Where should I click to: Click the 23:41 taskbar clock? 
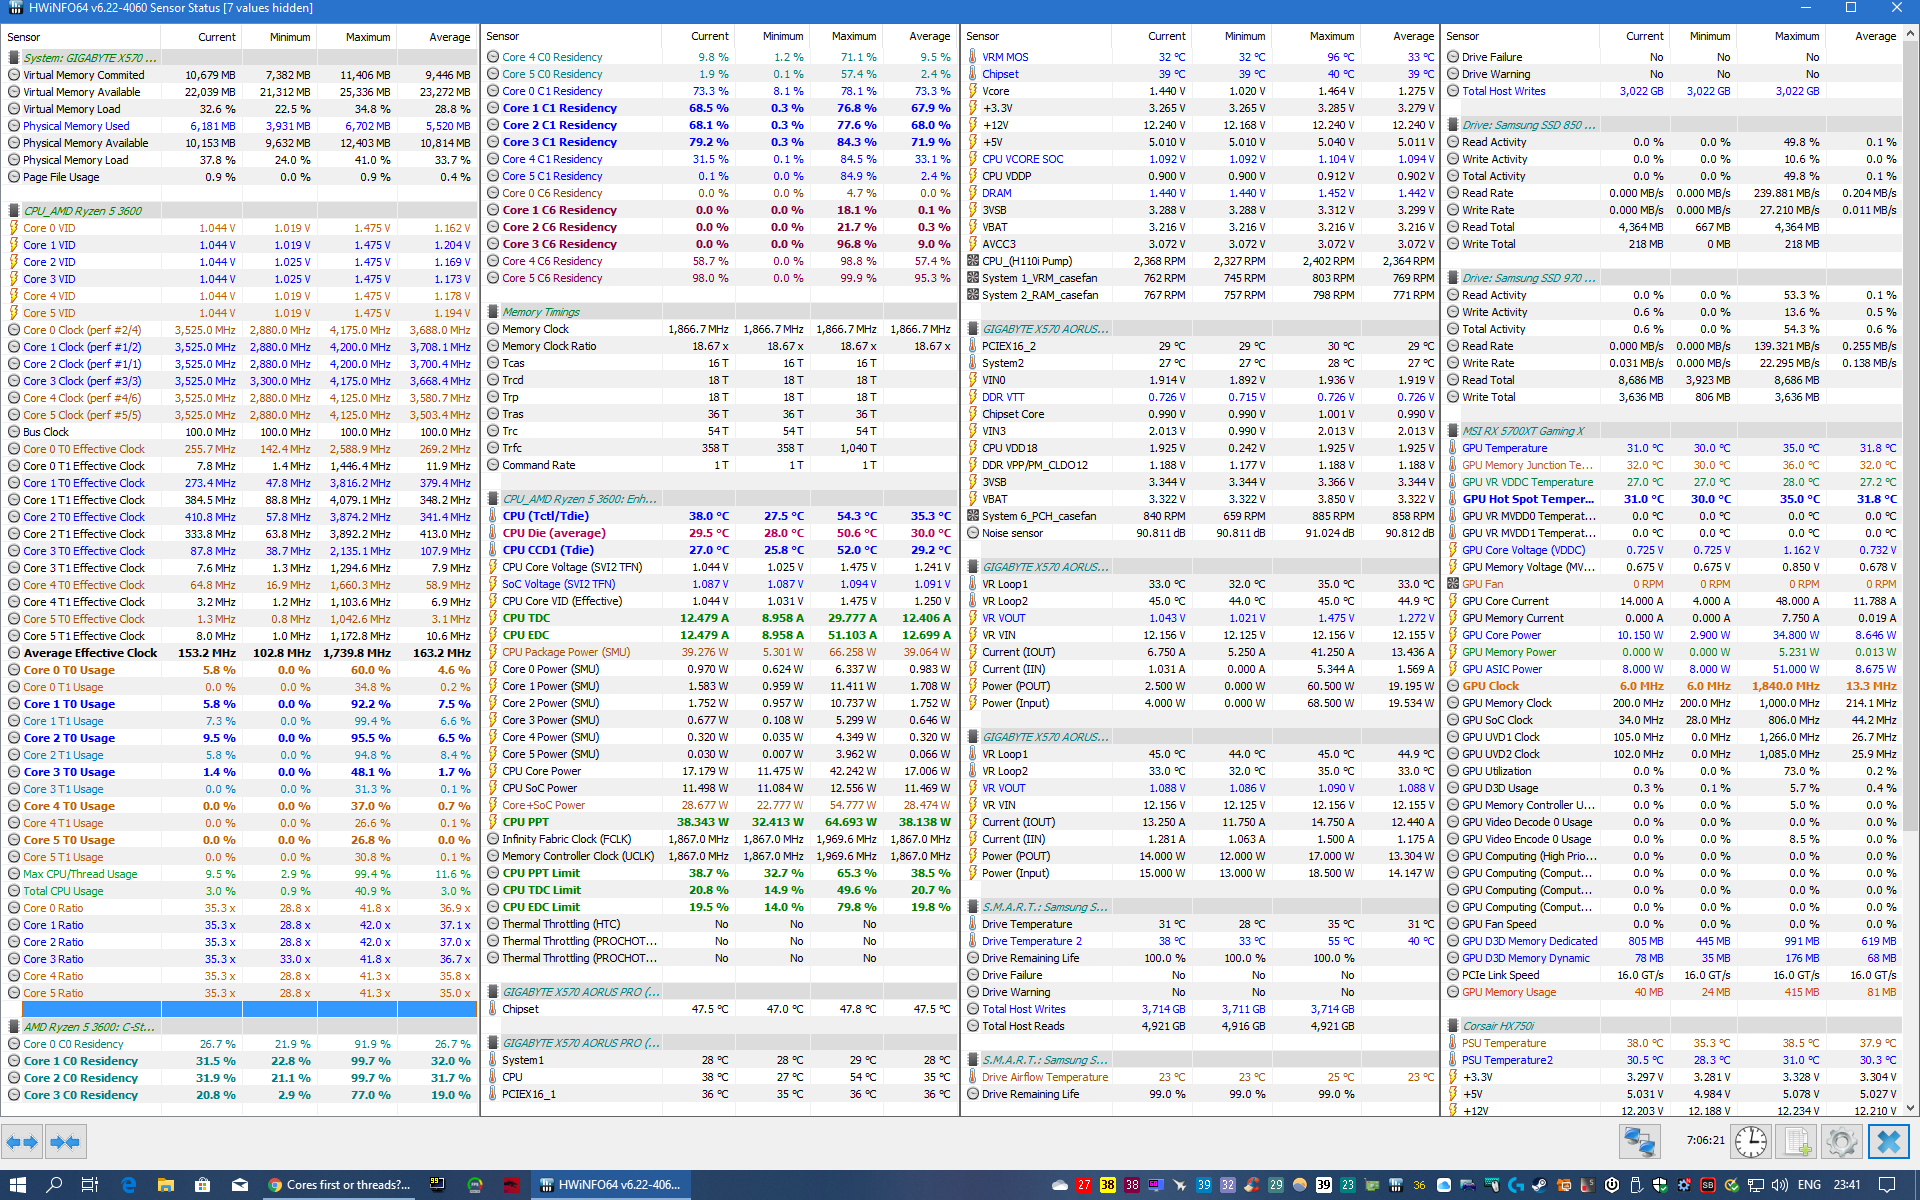point(1847,1184)
